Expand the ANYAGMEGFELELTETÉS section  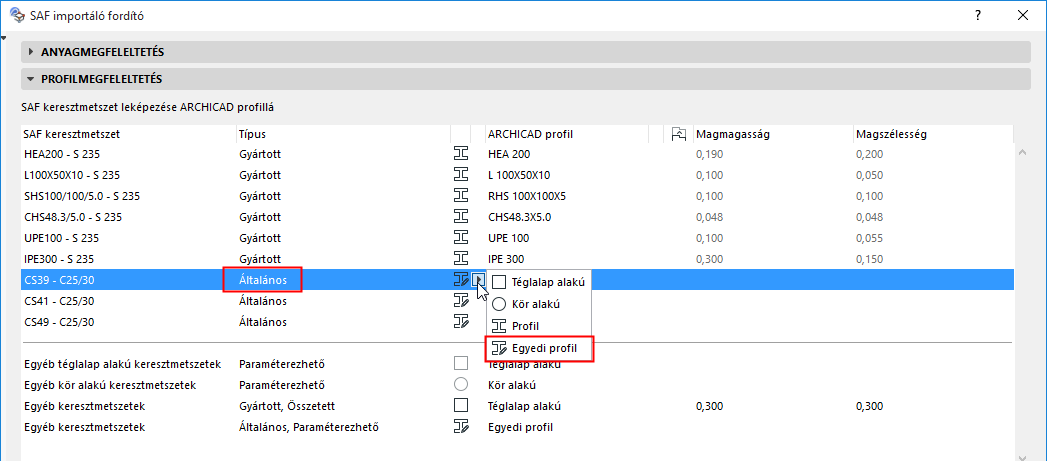click(31, 51)
